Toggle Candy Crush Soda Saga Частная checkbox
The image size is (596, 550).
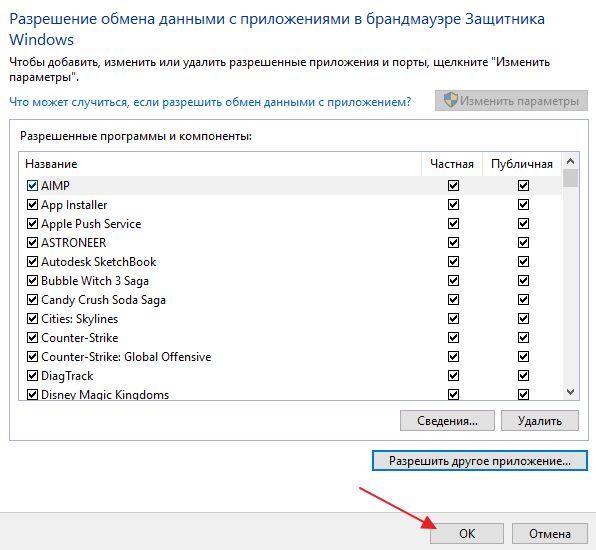tap(453, 300)
